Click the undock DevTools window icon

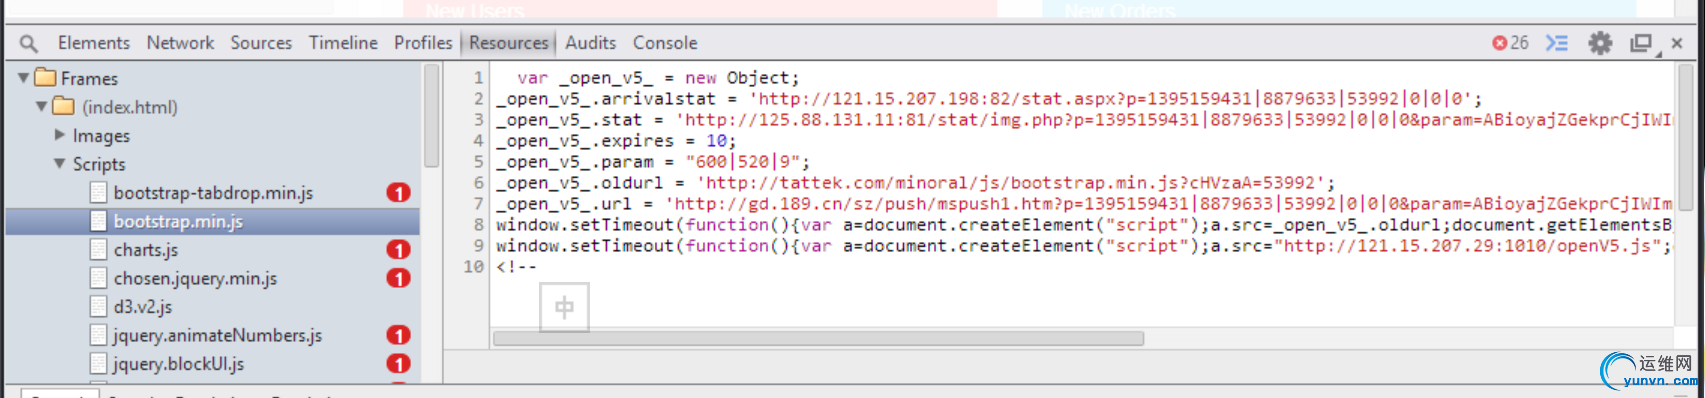pyautogui.click(x=1641, y=43)
